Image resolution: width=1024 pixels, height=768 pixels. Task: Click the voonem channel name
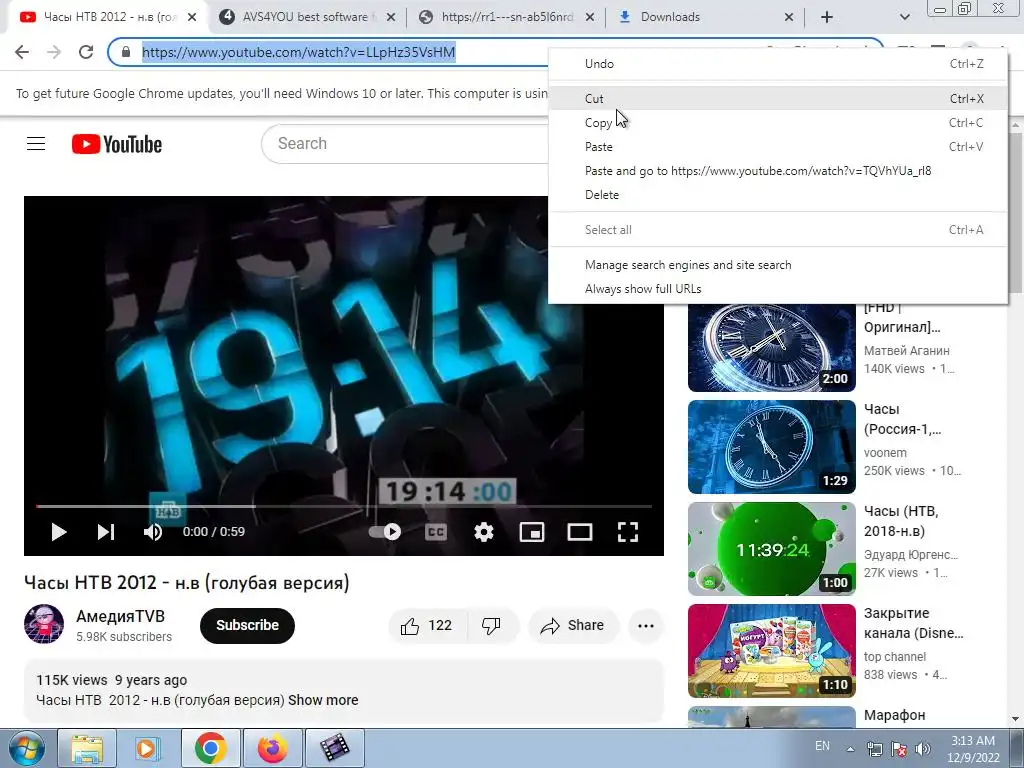885,453
